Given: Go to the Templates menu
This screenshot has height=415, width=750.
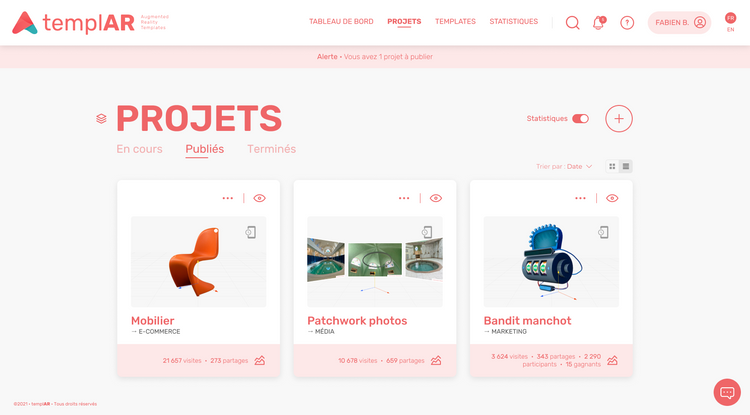Looking at the screenshot, I should [455, 22].
